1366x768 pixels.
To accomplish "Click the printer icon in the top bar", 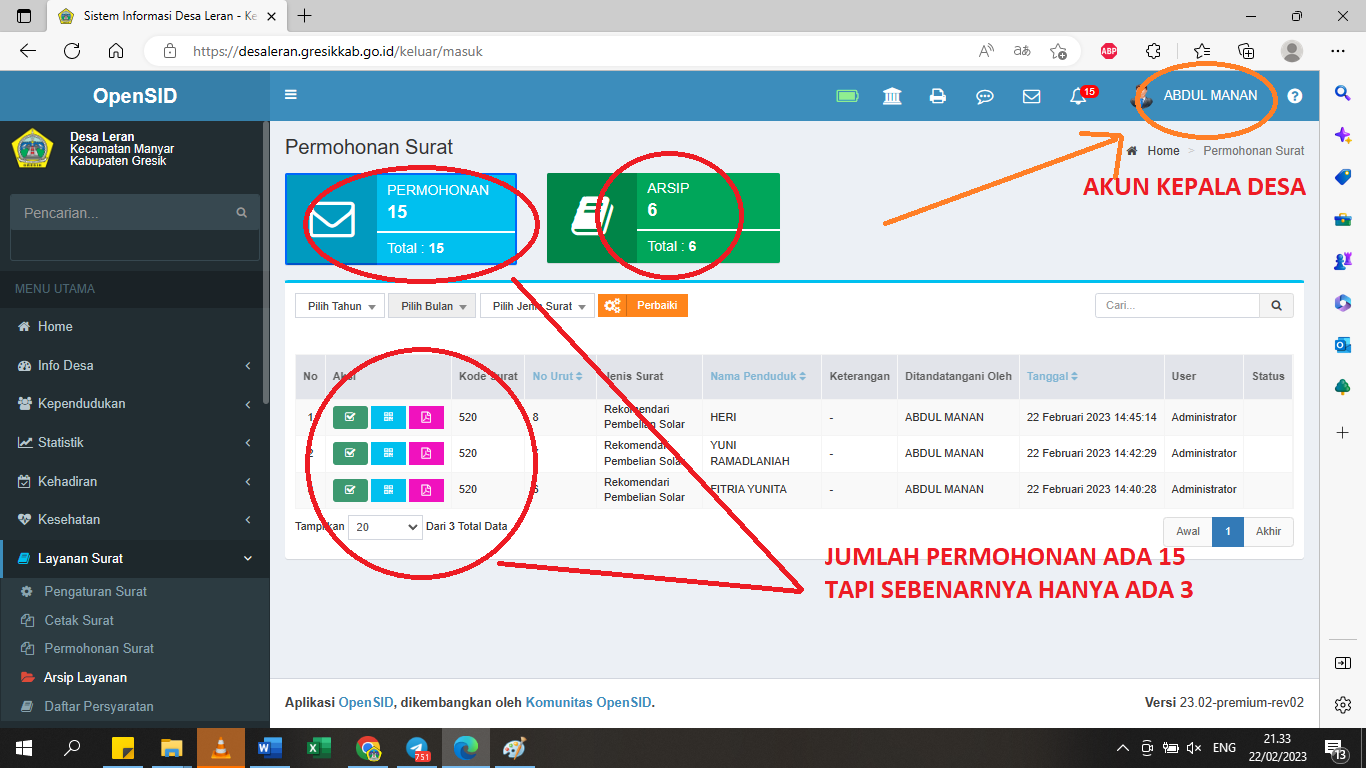I will coord(938,96).
